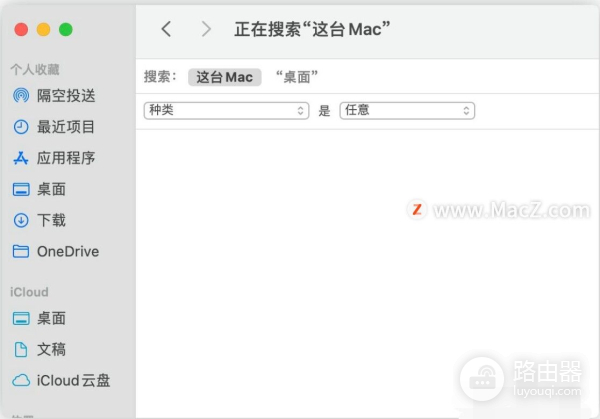Open 文稿 in the sidebar
This screenshot has height=419, width=600.
click(51, 349)
